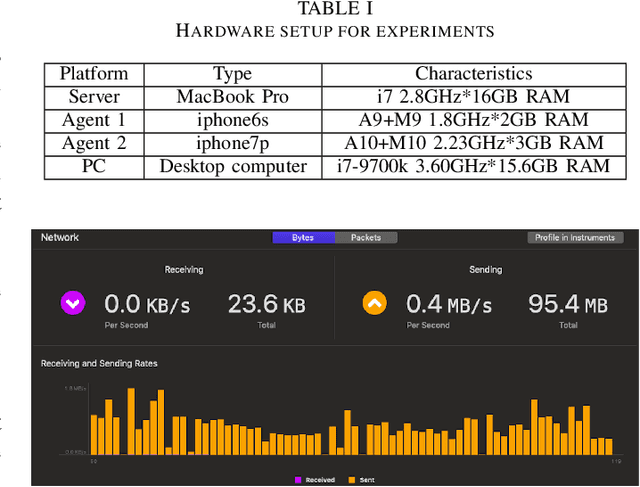Click the Platform column header
This screenshot has width=640, height=487.
(x=94, y=74)
